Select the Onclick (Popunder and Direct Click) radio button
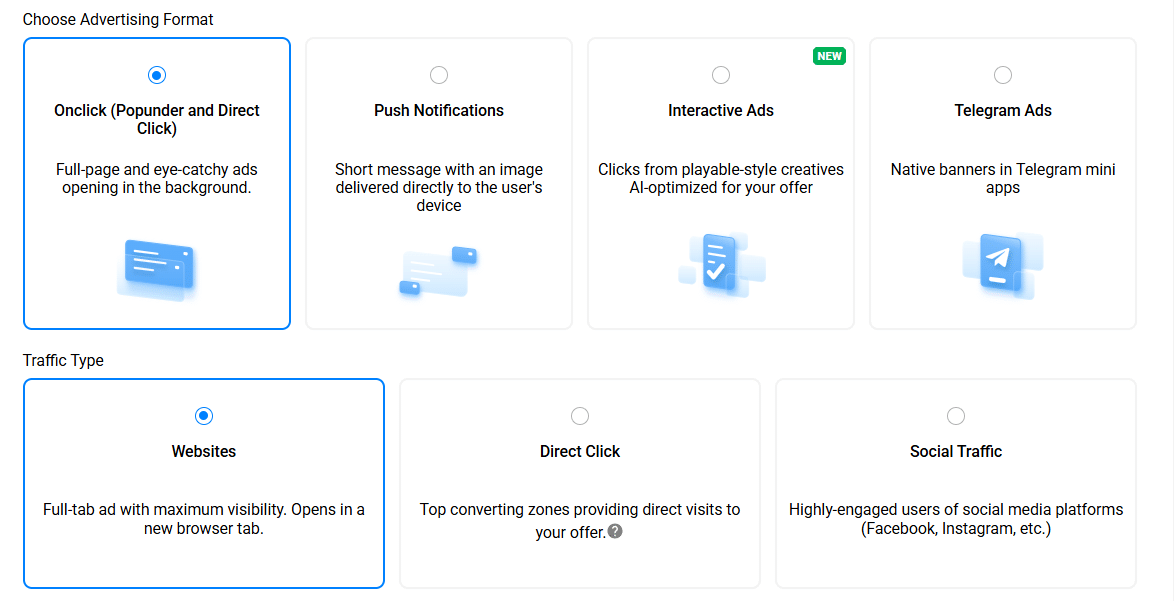This screenshot has width=1174, height=601. [x=157, y=75]
